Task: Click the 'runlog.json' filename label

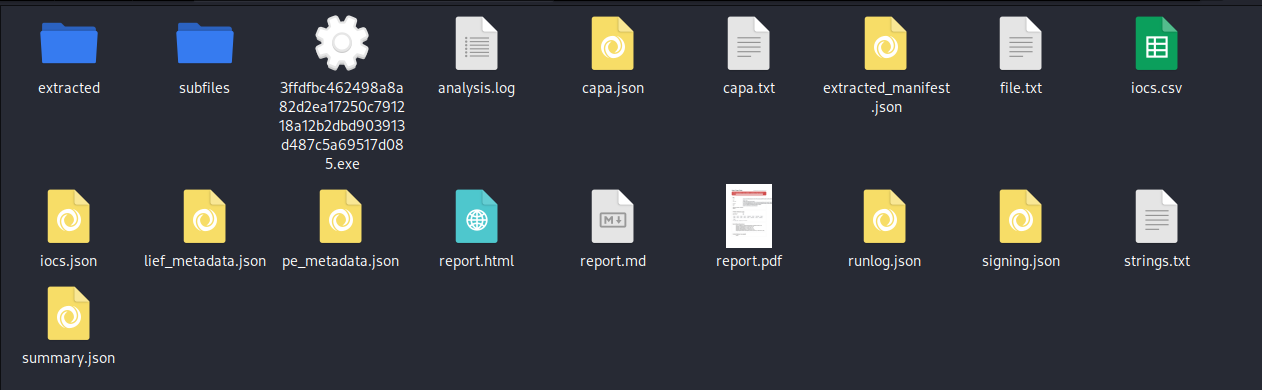Action: click(885, 262)
